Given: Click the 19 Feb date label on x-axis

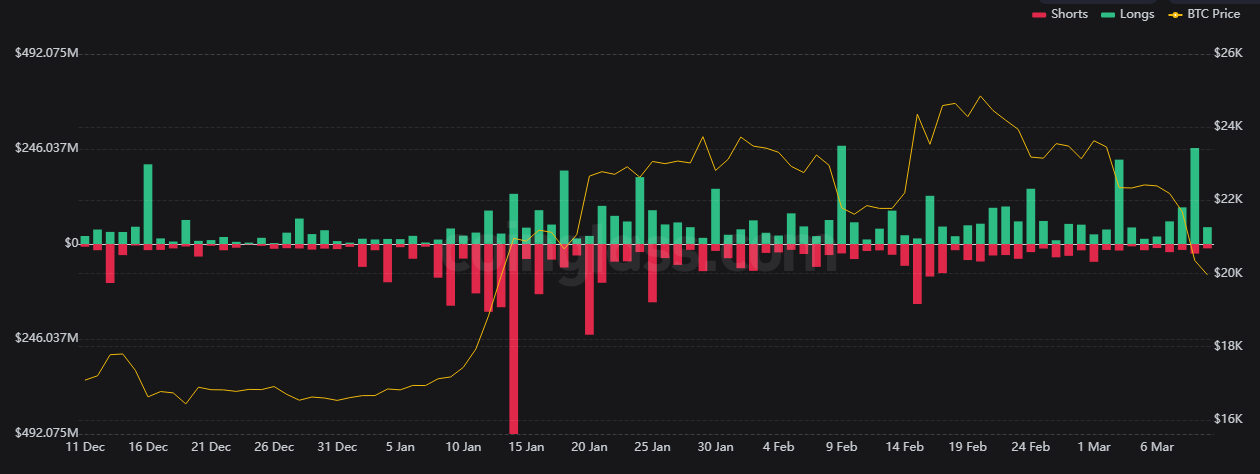Looking at the screenshot, I should [x=967, y=446].
